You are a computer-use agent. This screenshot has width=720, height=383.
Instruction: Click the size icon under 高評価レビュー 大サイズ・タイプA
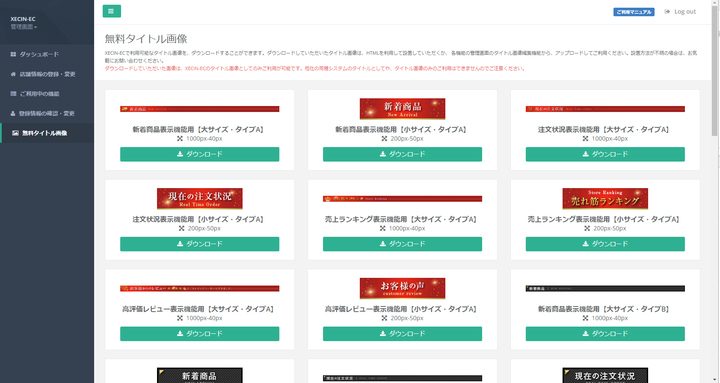pos(180,318)
